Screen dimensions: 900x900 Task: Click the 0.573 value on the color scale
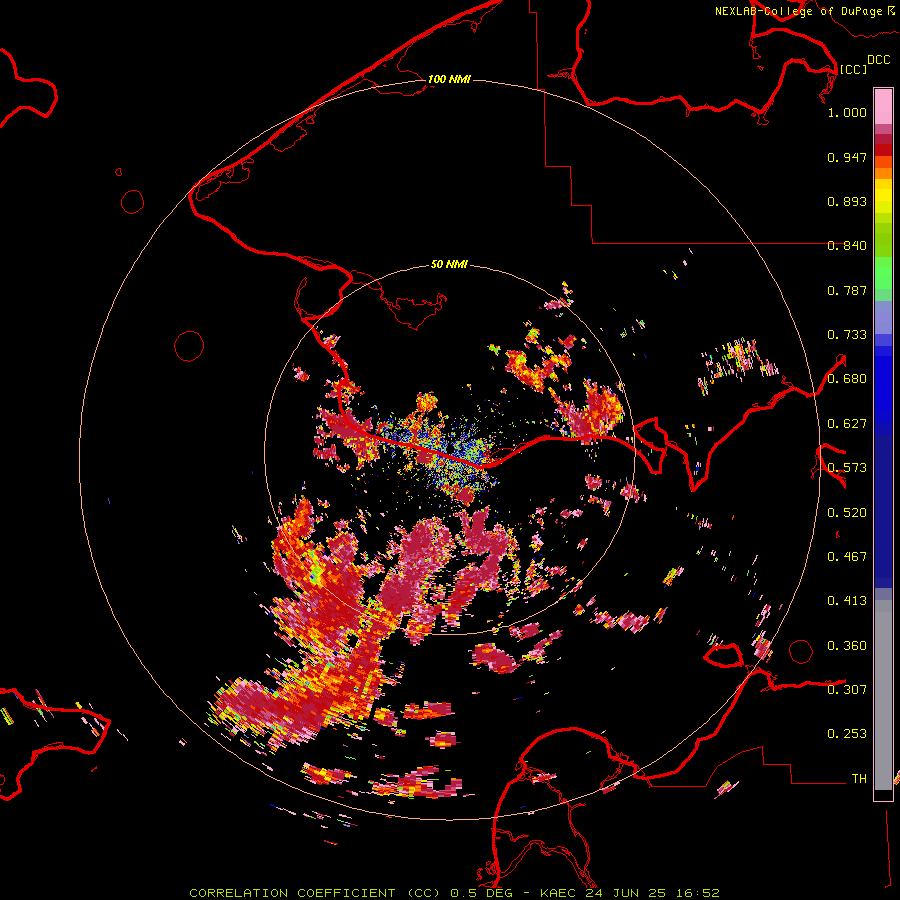pos(847,468)
